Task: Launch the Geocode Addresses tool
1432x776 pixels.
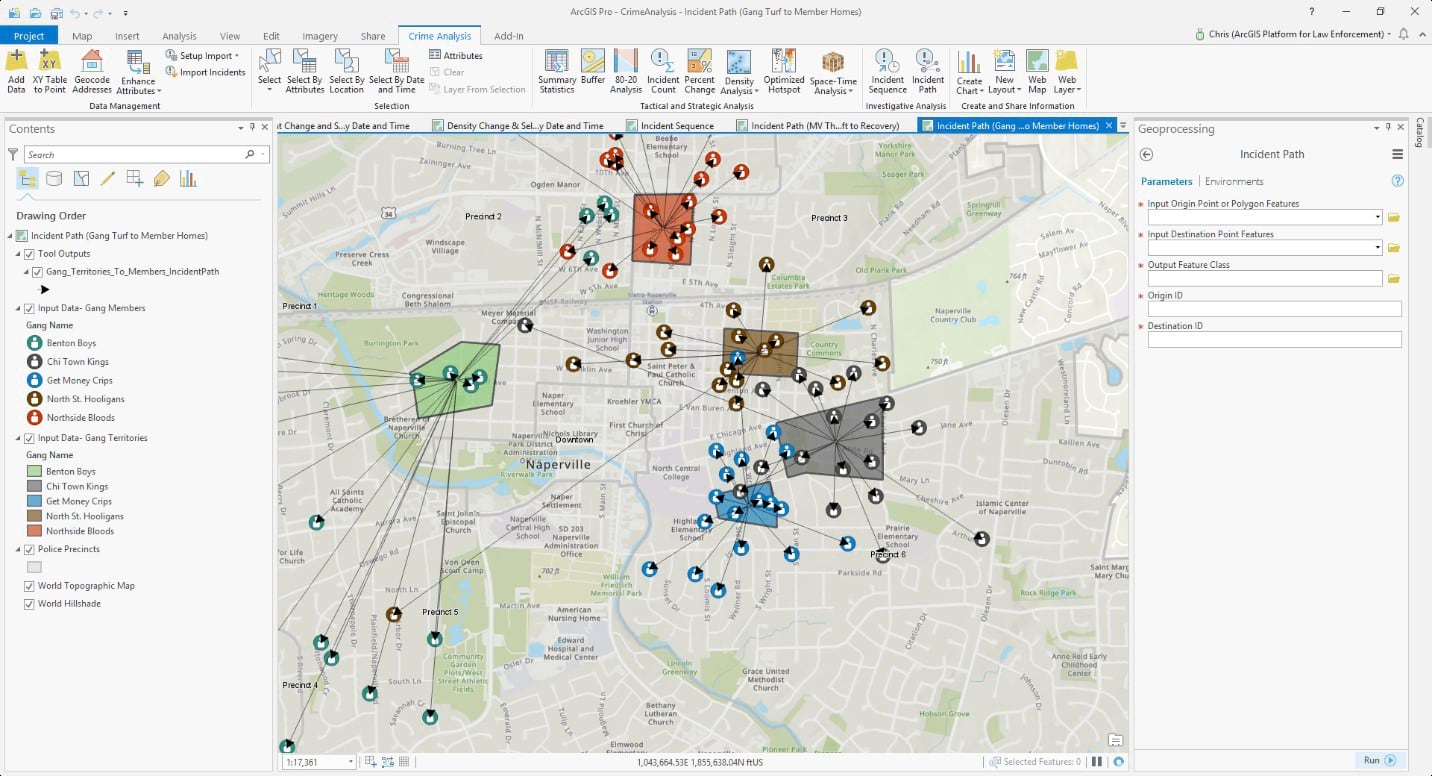Action: pyautogui.click(x=92, y=71)
